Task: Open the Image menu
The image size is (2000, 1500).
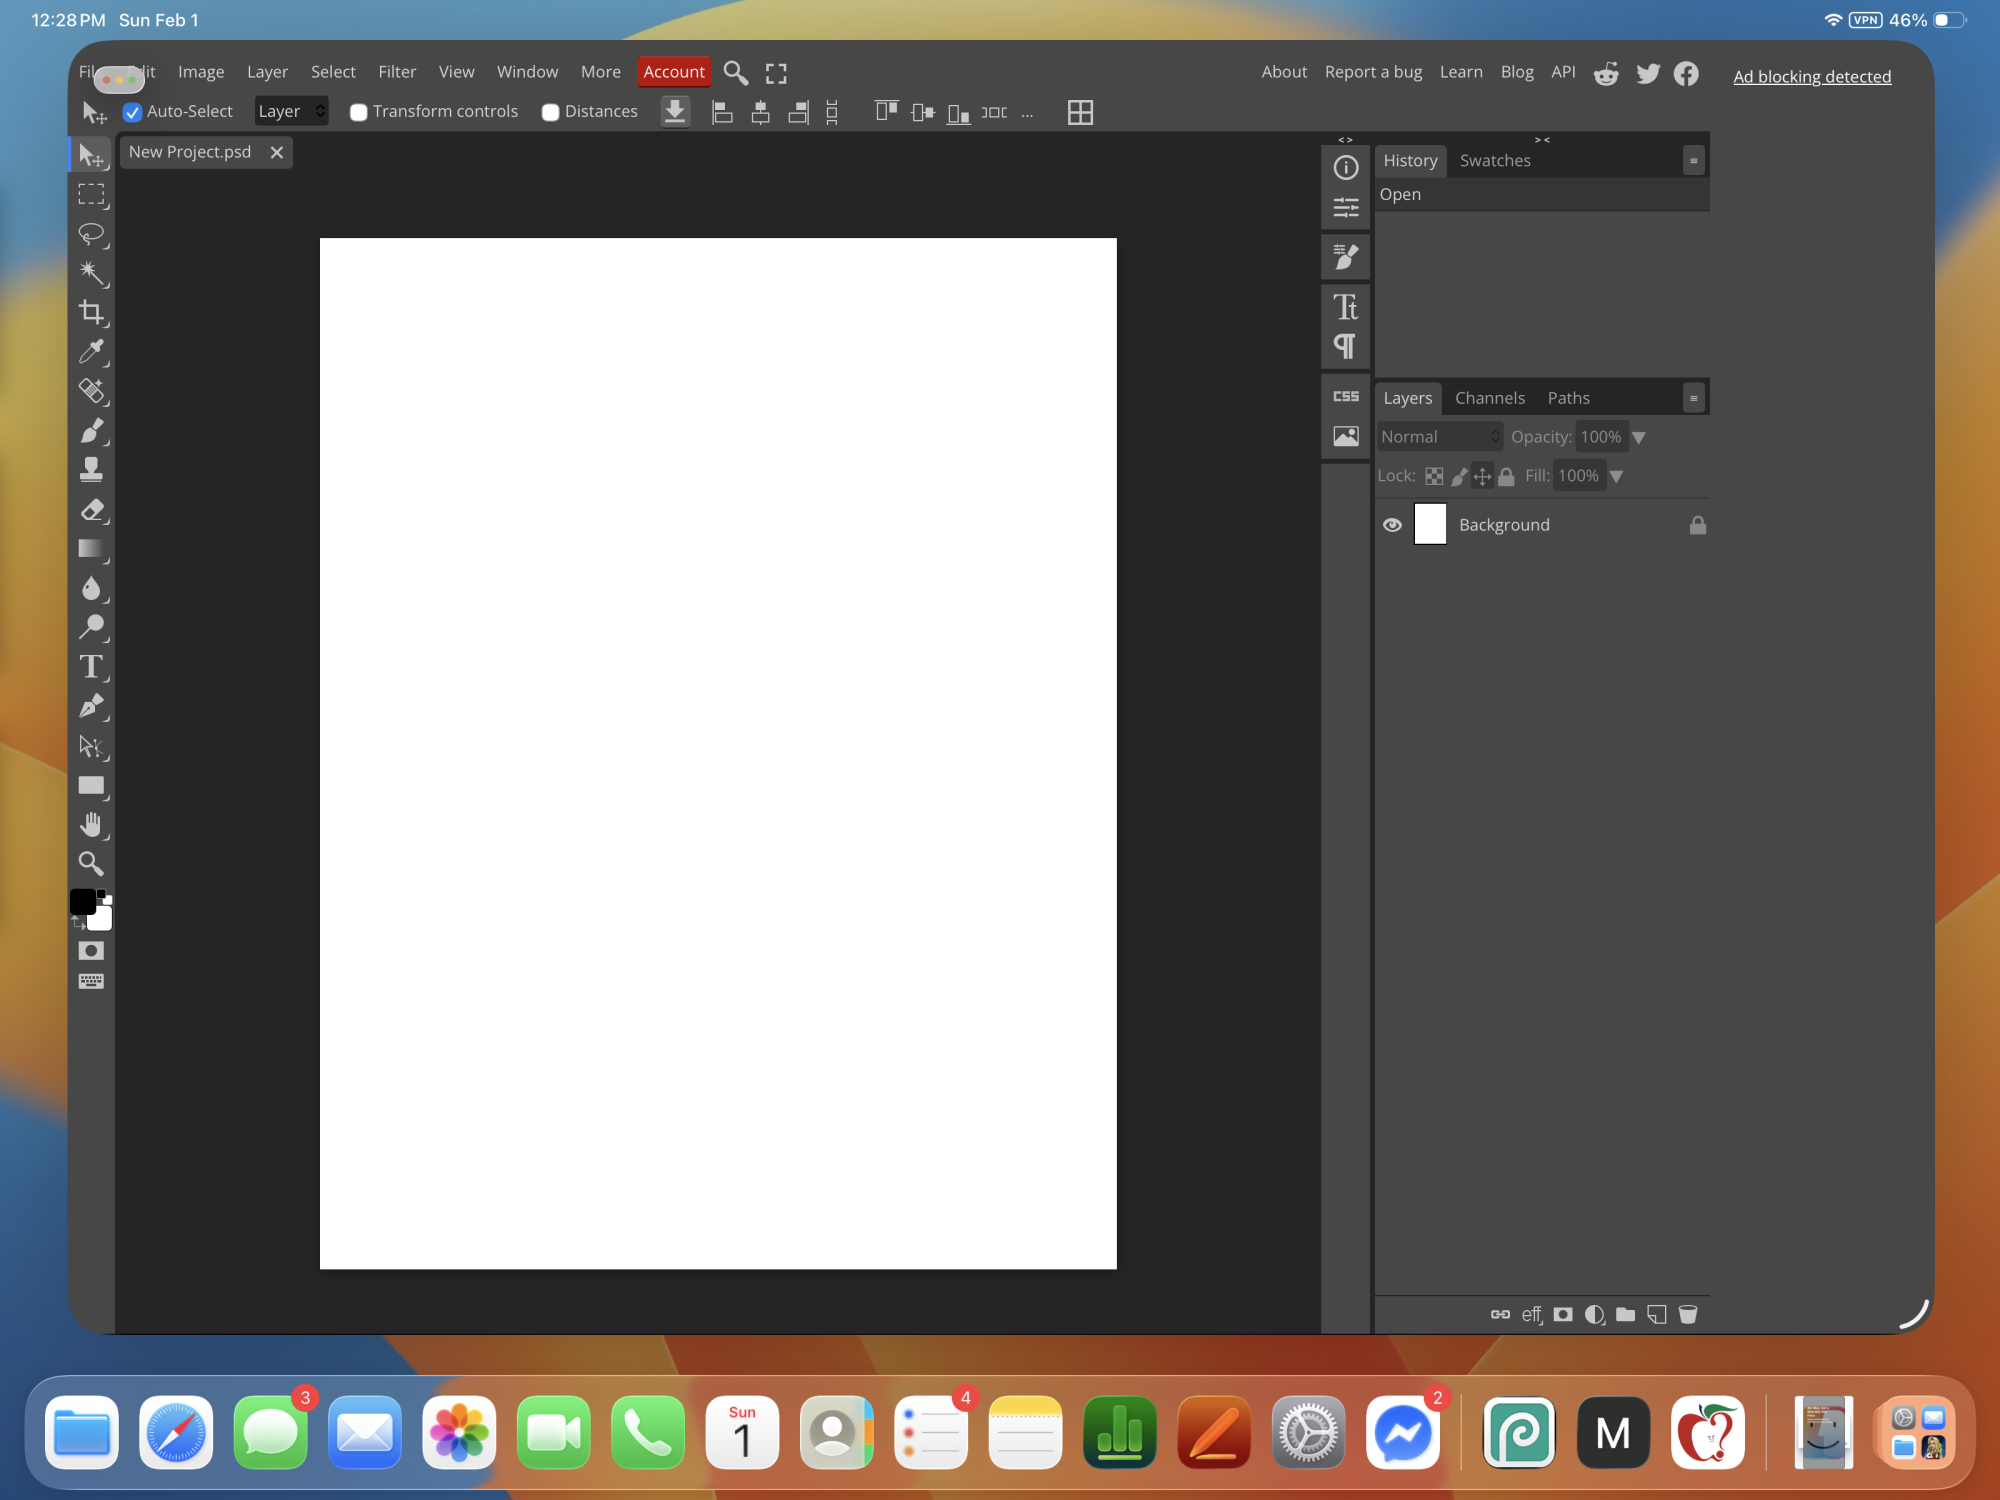Action: click(x=201, y=72)
